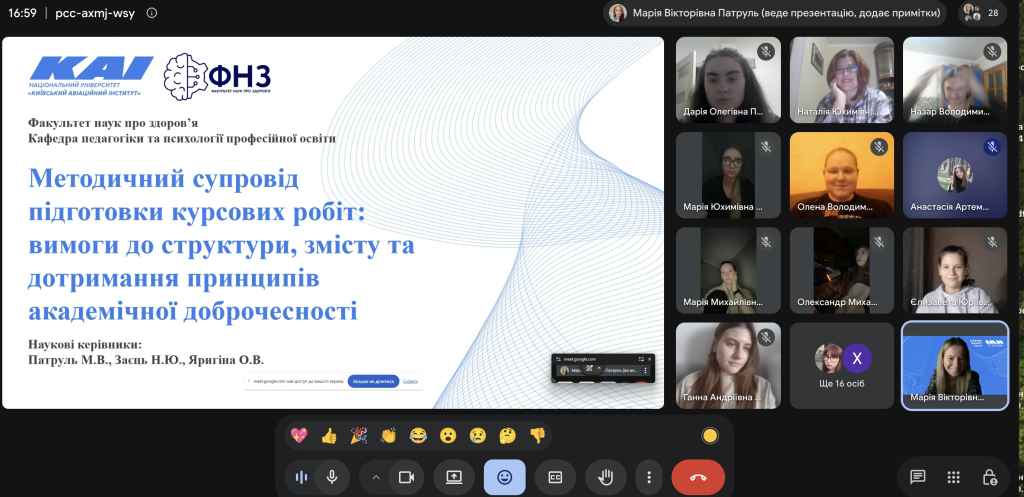
Task: Change the reaction skin tone color
Action: 710,436
